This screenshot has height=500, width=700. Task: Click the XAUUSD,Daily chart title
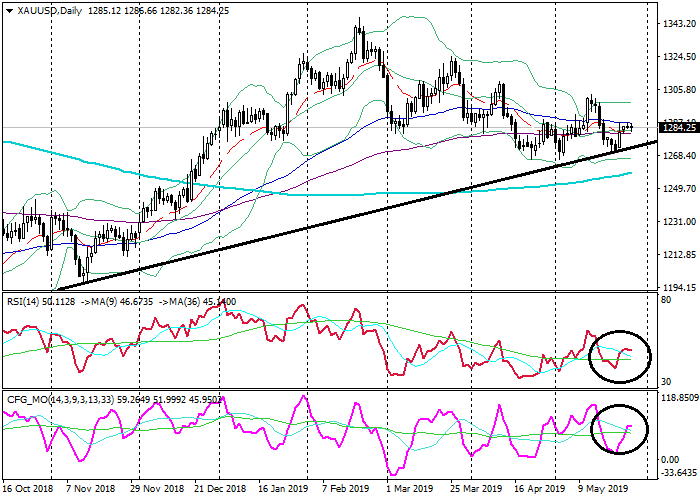tap(45, 9)
